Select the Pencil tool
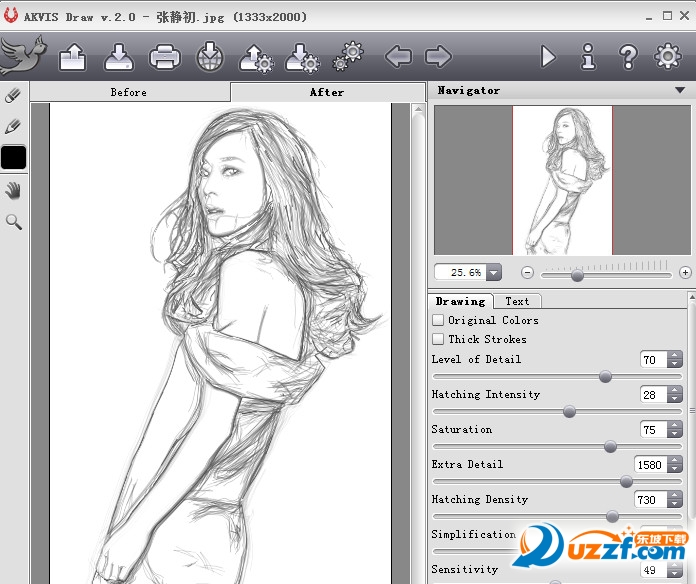Viewport: 696px width, 584px height. point(13,127)
